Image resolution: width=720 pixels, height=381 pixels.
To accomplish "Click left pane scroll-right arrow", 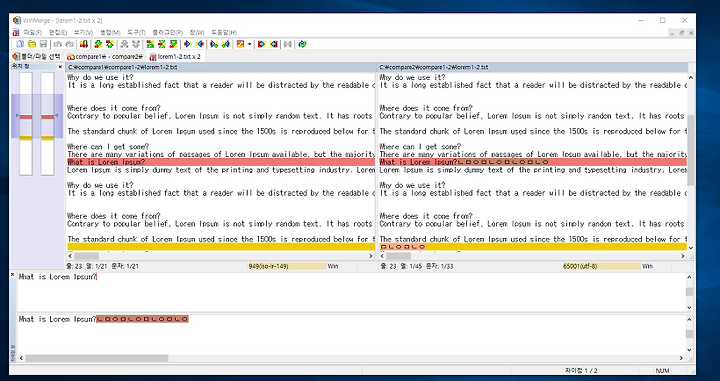I will (x=371, y=256).
